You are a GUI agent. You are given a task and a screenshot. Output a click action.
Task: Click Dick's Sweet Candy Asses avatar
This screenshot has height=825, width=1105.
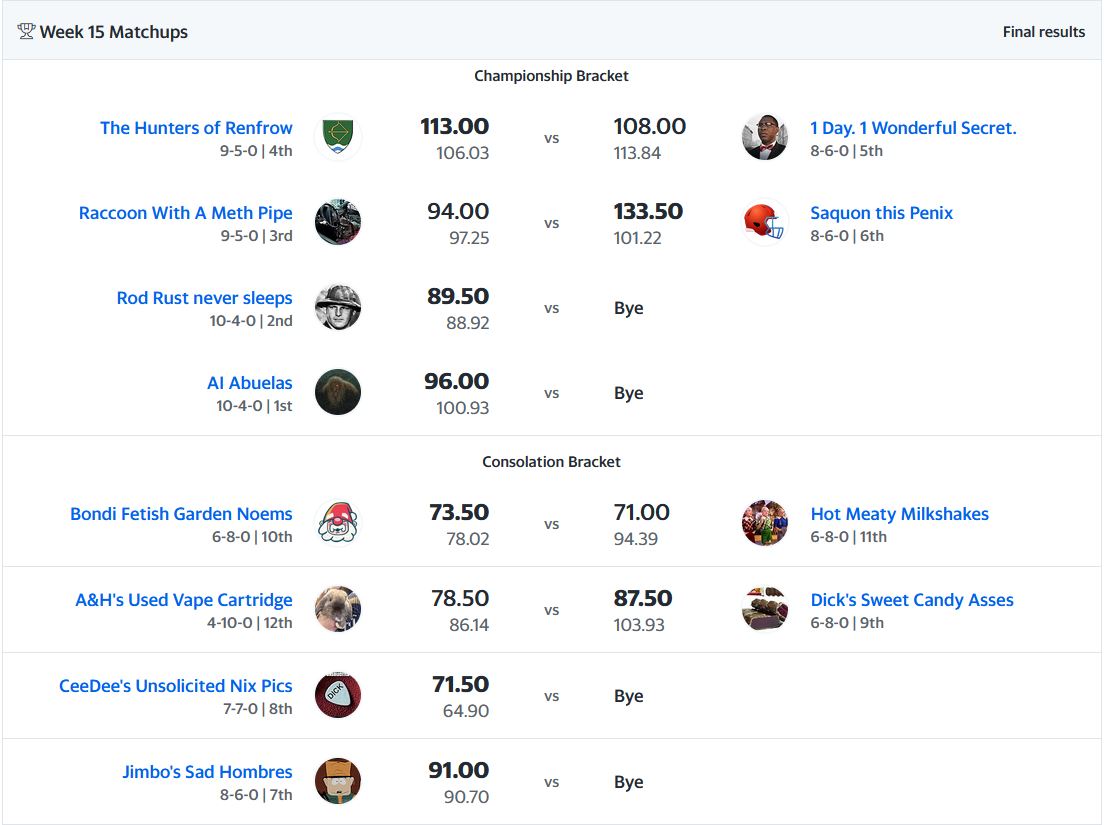click(x=765, y=609)
